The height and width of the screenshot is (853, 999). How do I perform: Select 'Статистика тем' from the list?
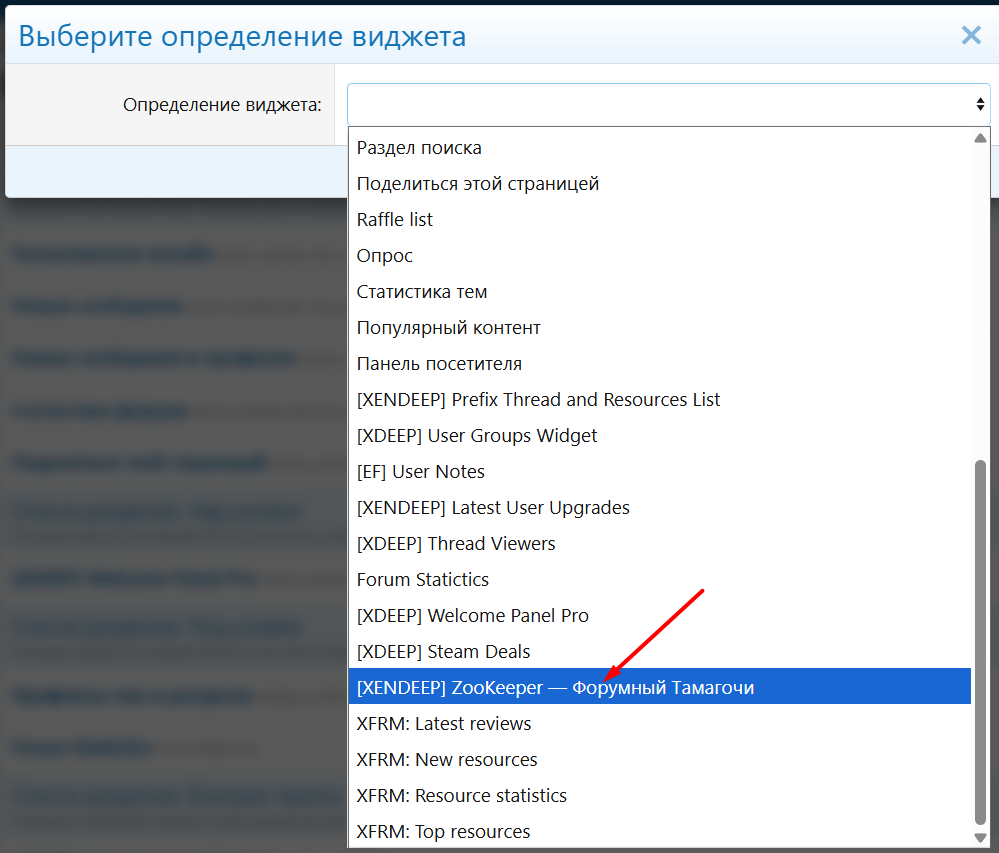click(422, 292)
